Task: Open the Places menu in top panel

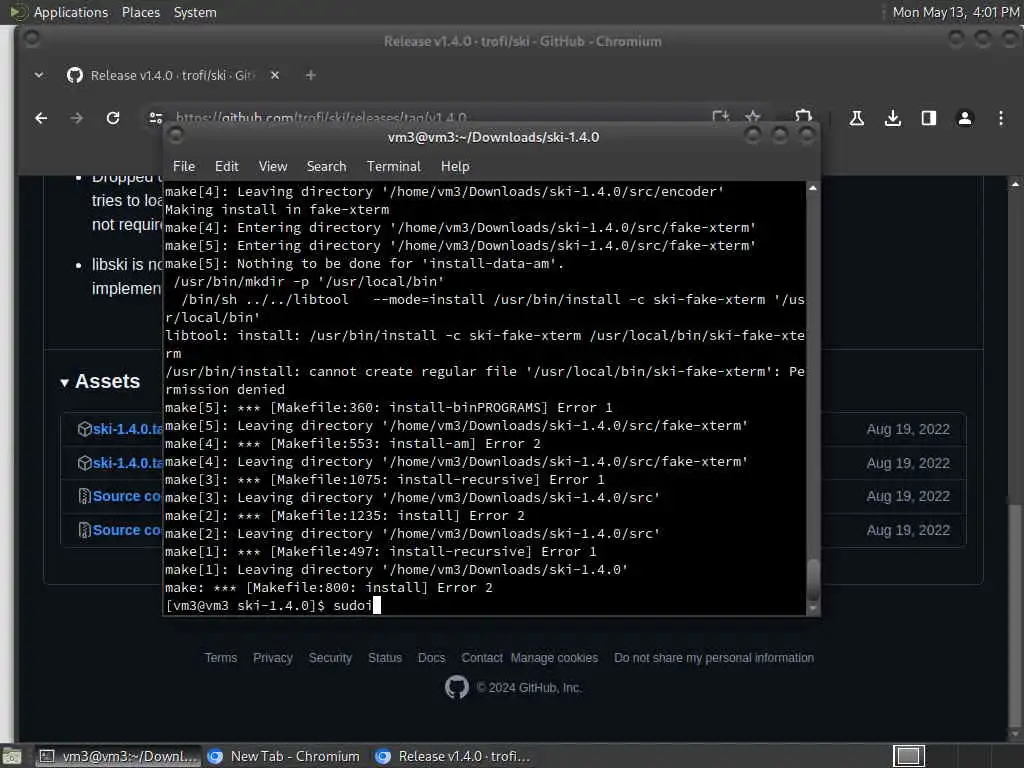Action: [140, 12]
